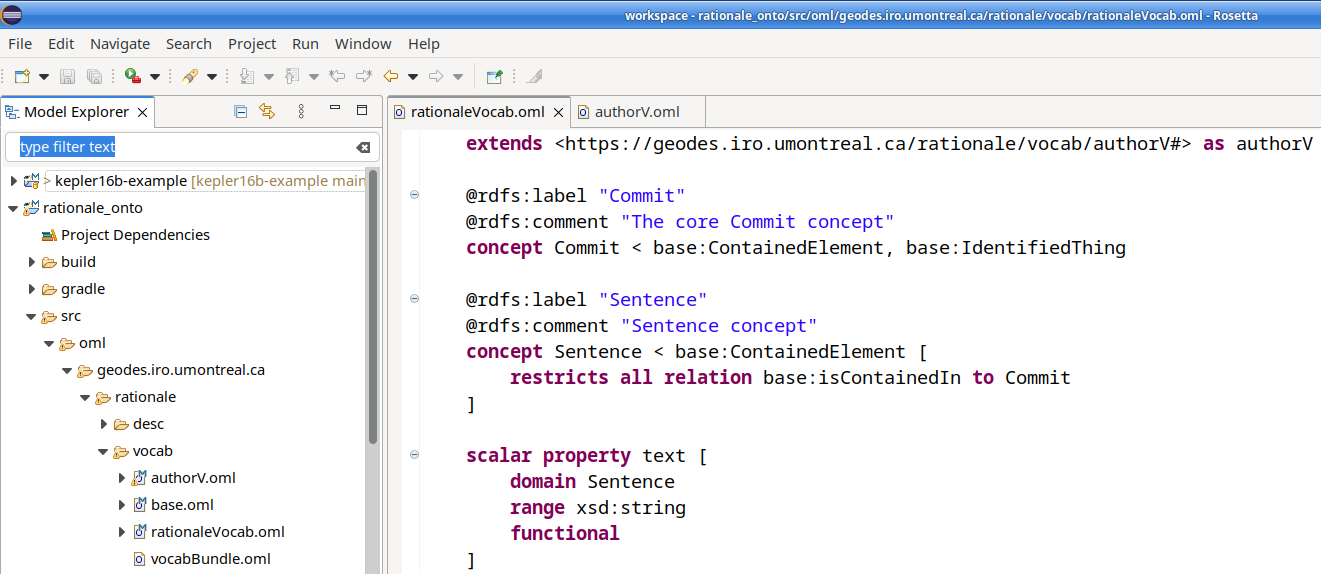
Task: Collapse the rationale_onto project
Action: pyautogui.click(x=13, y=208)
